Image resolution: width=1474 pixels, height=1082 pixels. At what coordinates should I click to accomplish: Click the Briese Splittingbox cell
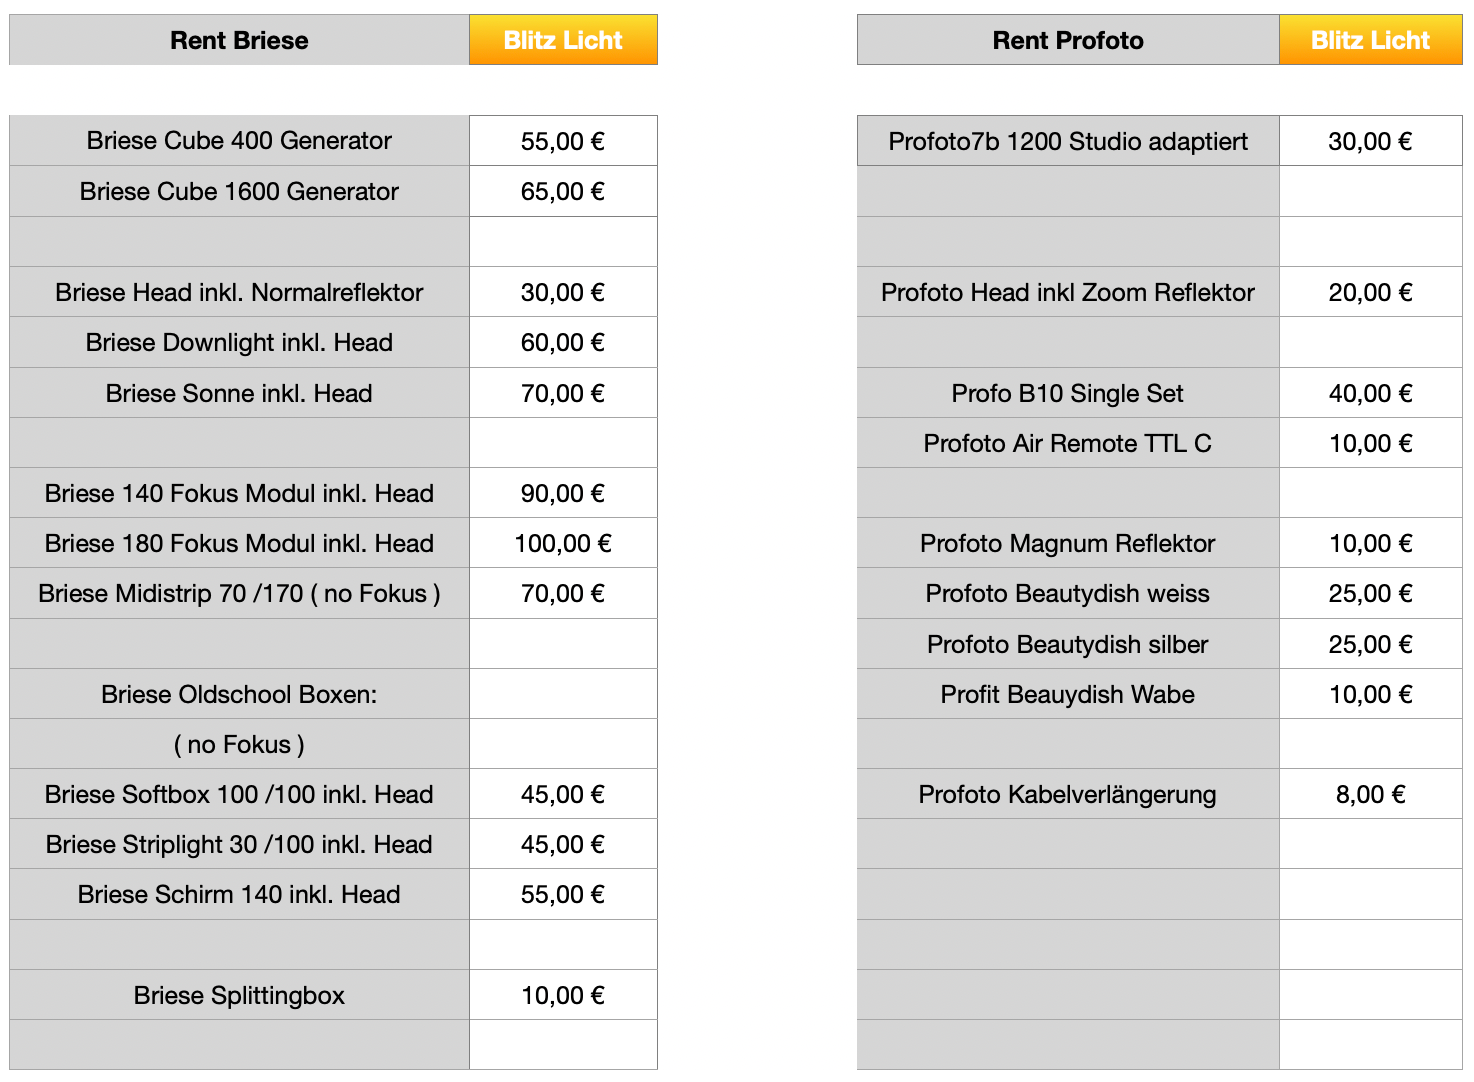239,996
